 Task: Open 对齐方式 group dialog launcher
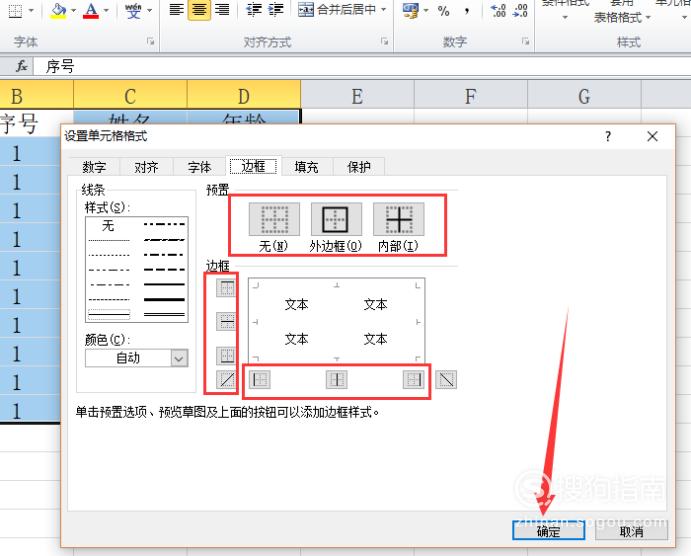point(384,41)
